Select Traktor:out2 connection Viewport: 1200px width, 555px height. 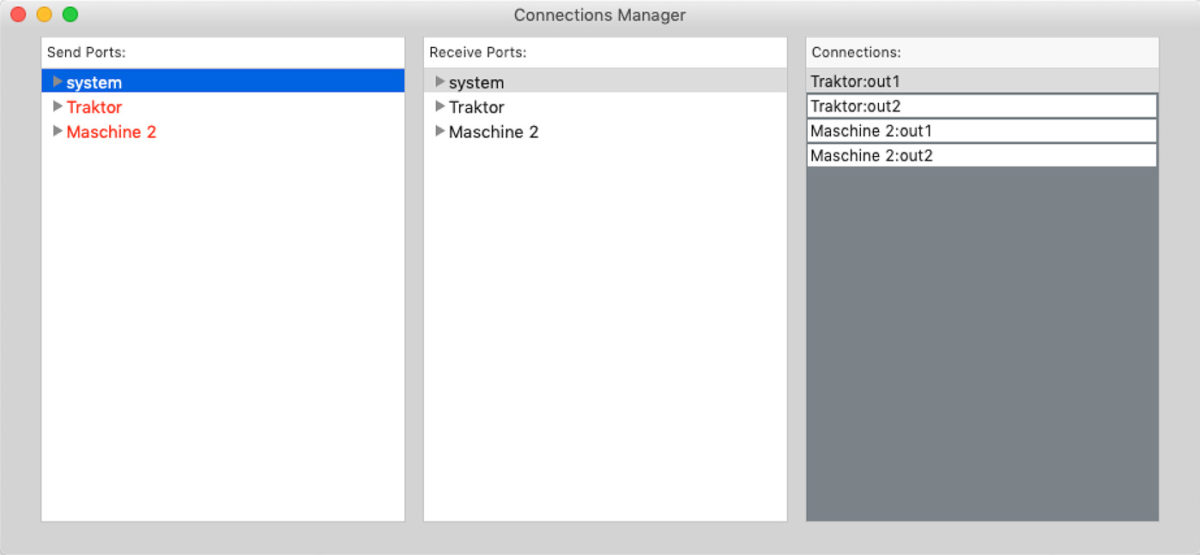coord(982,106)
